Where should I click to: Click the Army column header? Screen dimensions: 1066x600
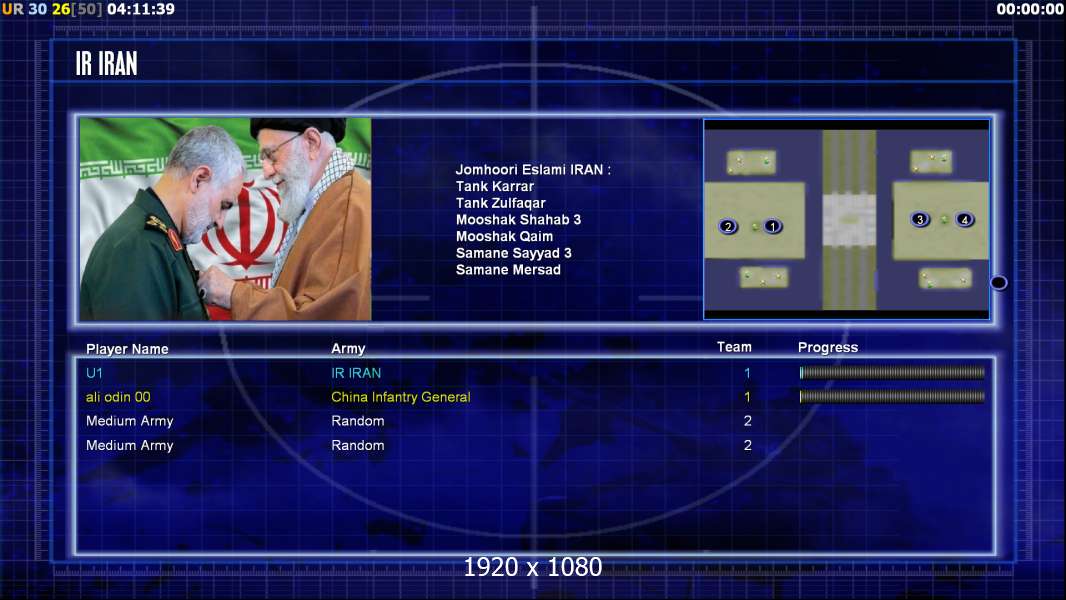[x=348, y=349]
